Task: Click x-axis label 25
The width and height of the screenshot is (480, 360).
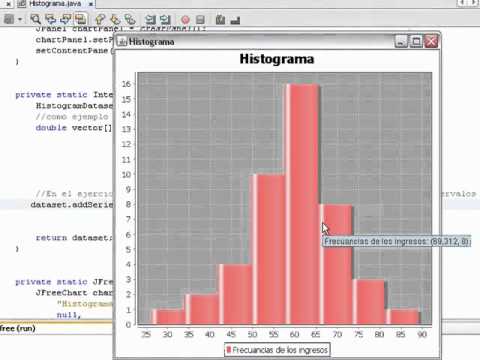Action: pyautogui.click(x=146, y=334)
